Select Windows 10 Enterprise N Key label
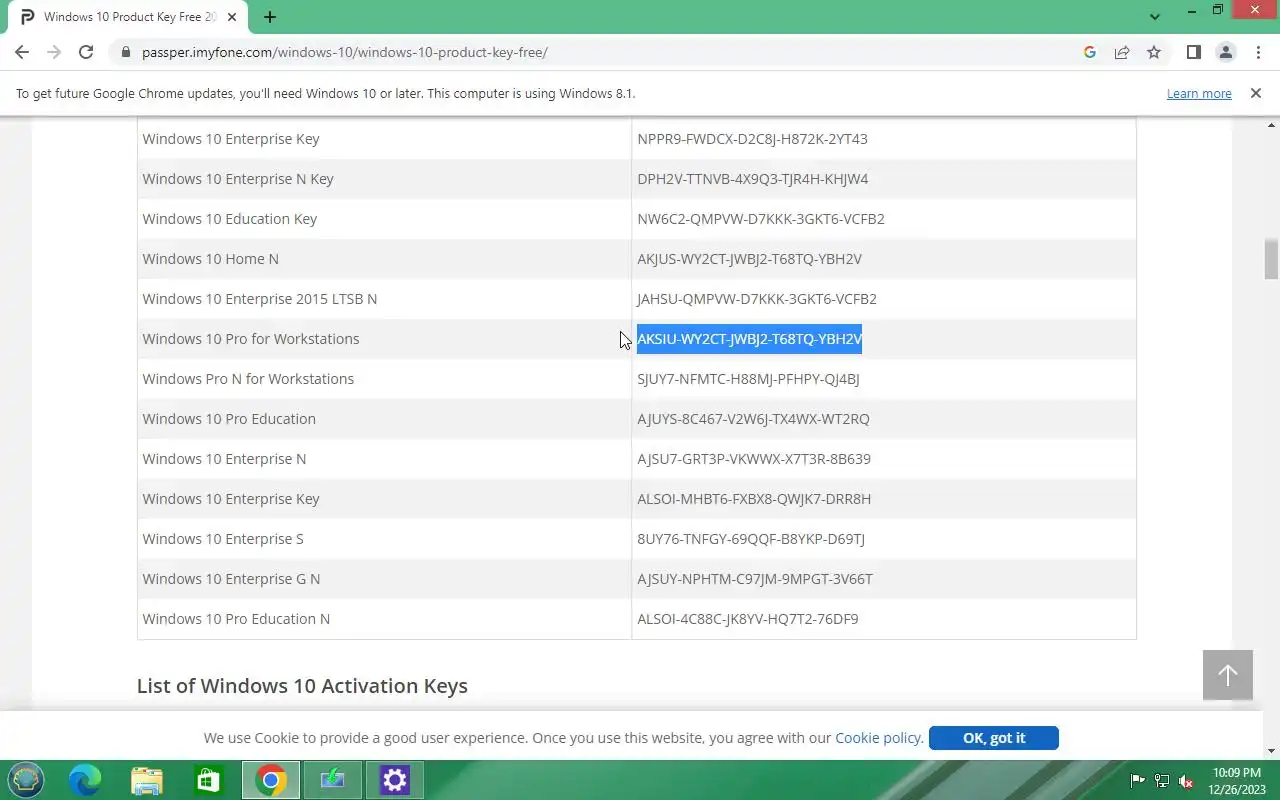 [238, 179]
